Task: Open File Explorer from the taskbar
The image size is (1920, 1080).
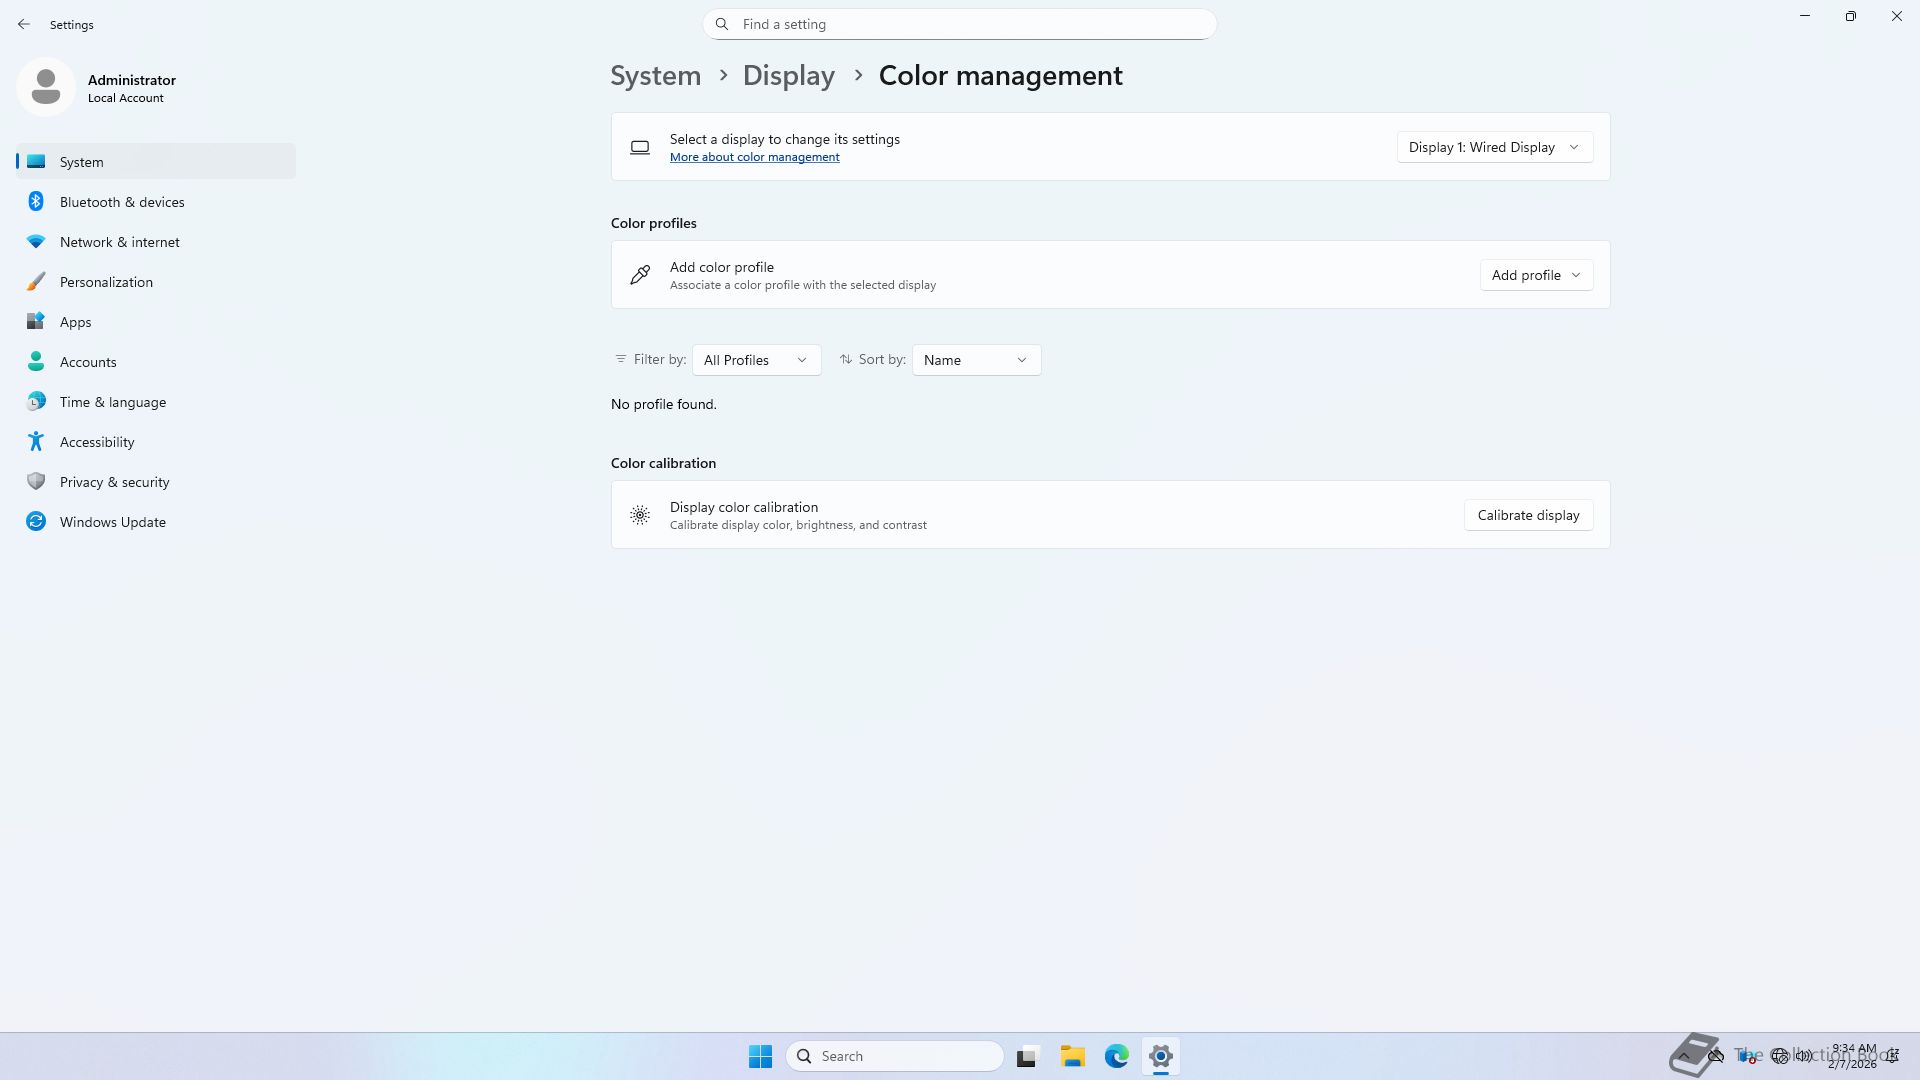Action: click(x=1072, y=1056)
